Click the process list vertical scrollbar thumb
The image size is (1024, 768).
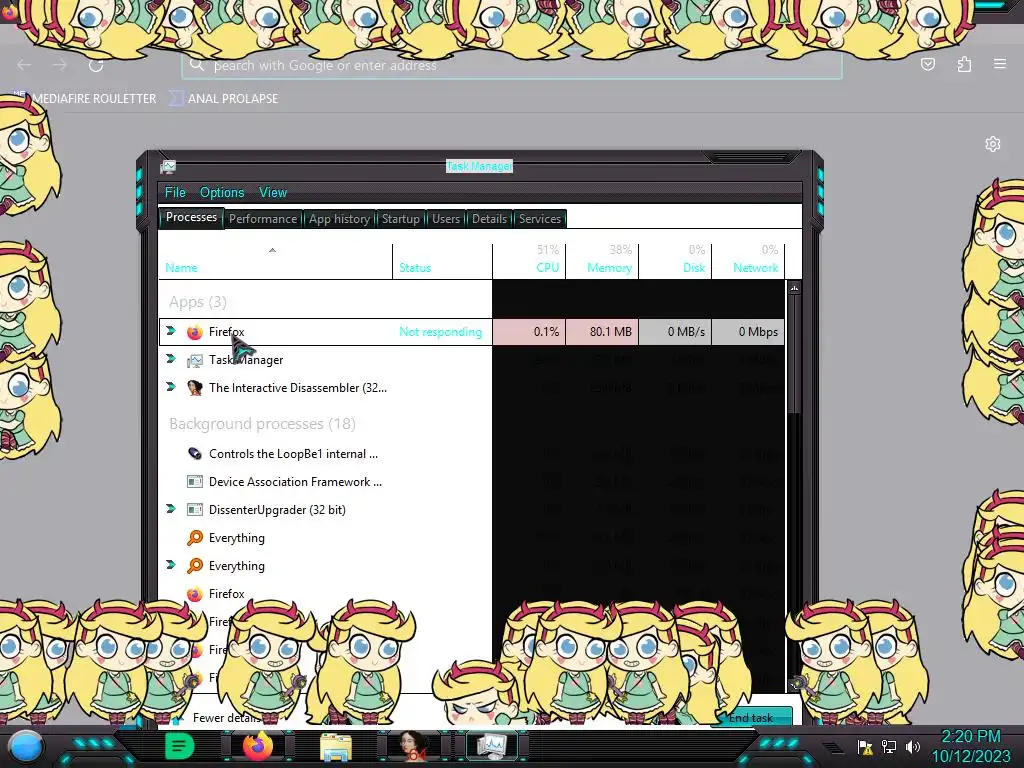pos(794,354)
